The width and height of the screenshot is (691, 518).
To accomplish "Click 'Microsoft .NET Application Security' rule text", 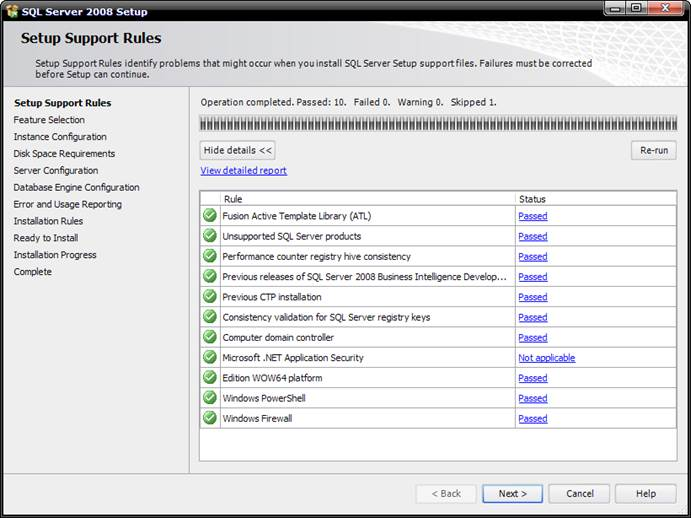I will point(293,358).
